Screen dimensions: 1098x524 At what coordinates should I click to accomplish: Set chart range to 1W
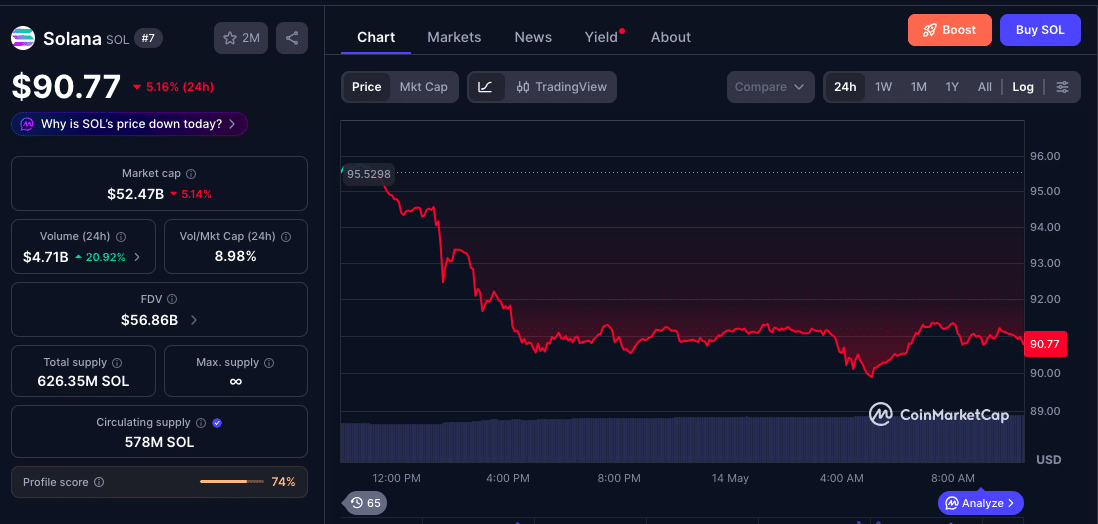point(884,87)
